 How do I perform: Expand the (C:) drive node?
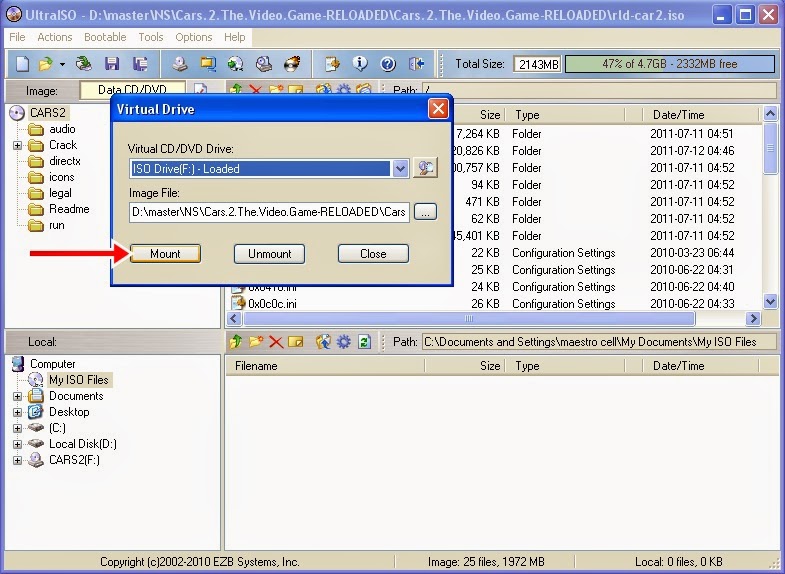[x=18, y=428]
